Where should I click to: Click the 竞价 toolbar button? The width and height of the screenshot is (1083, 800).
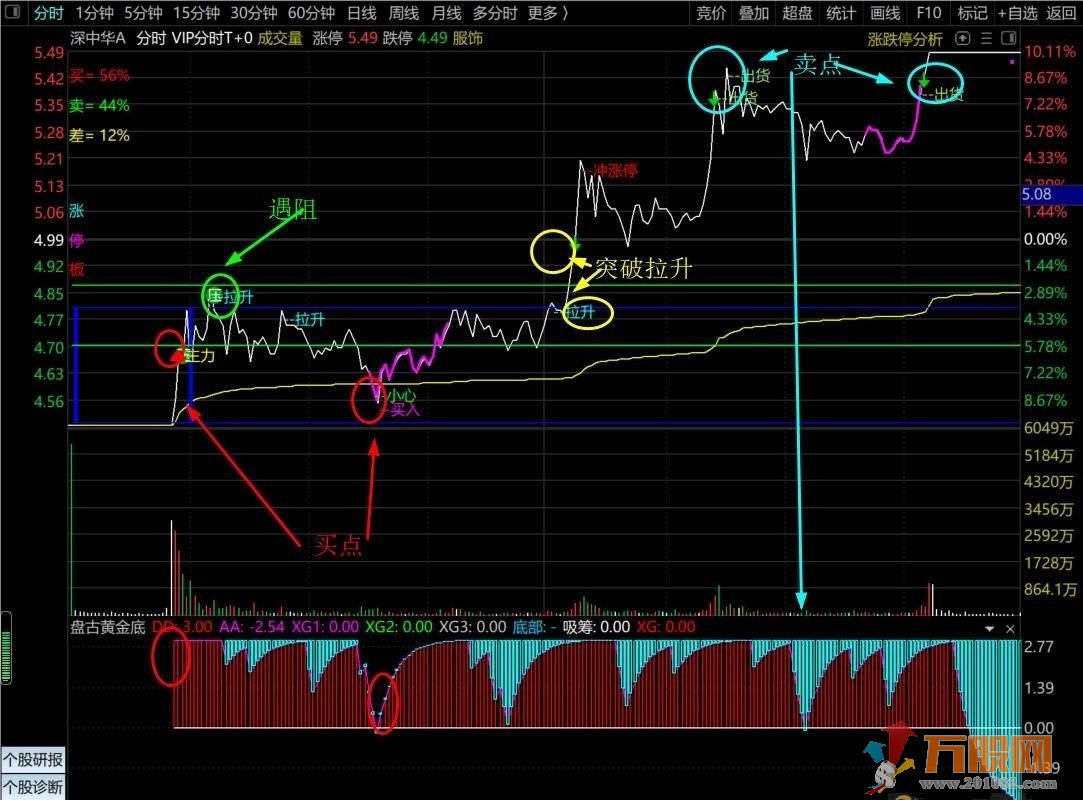[x=711, y=12]
